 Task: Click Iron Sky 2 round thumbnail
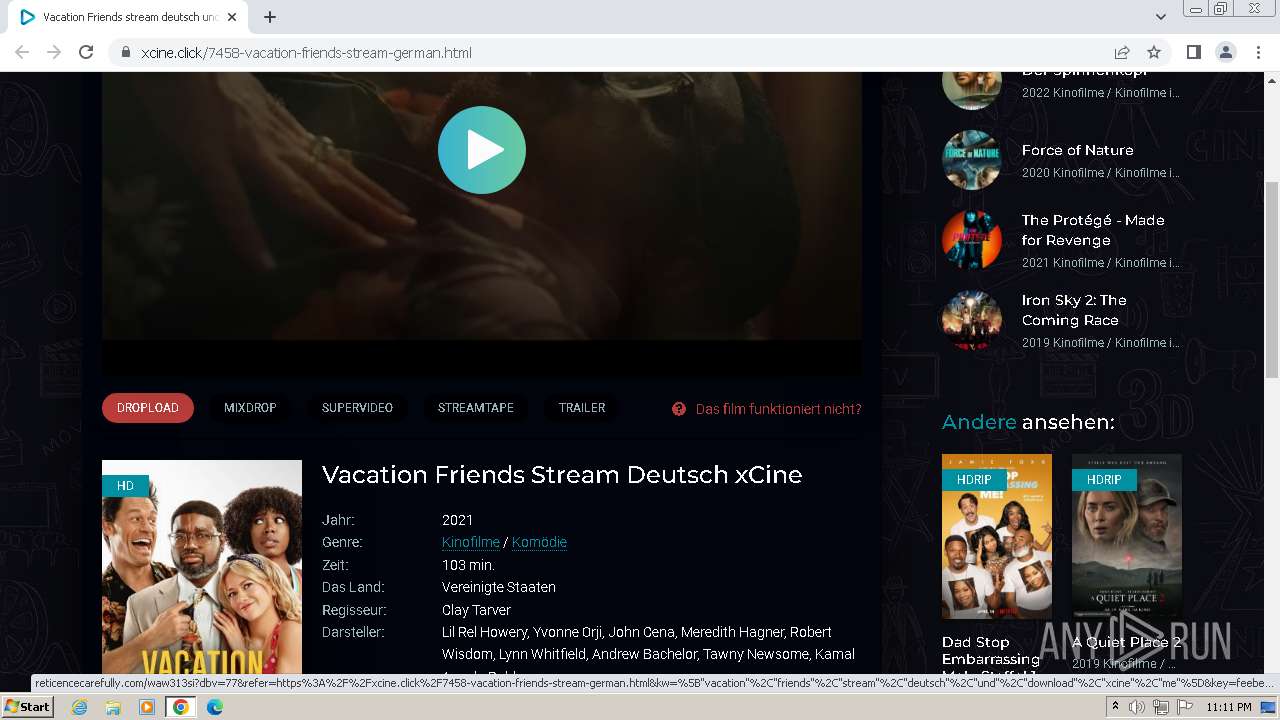coord(972,320)
